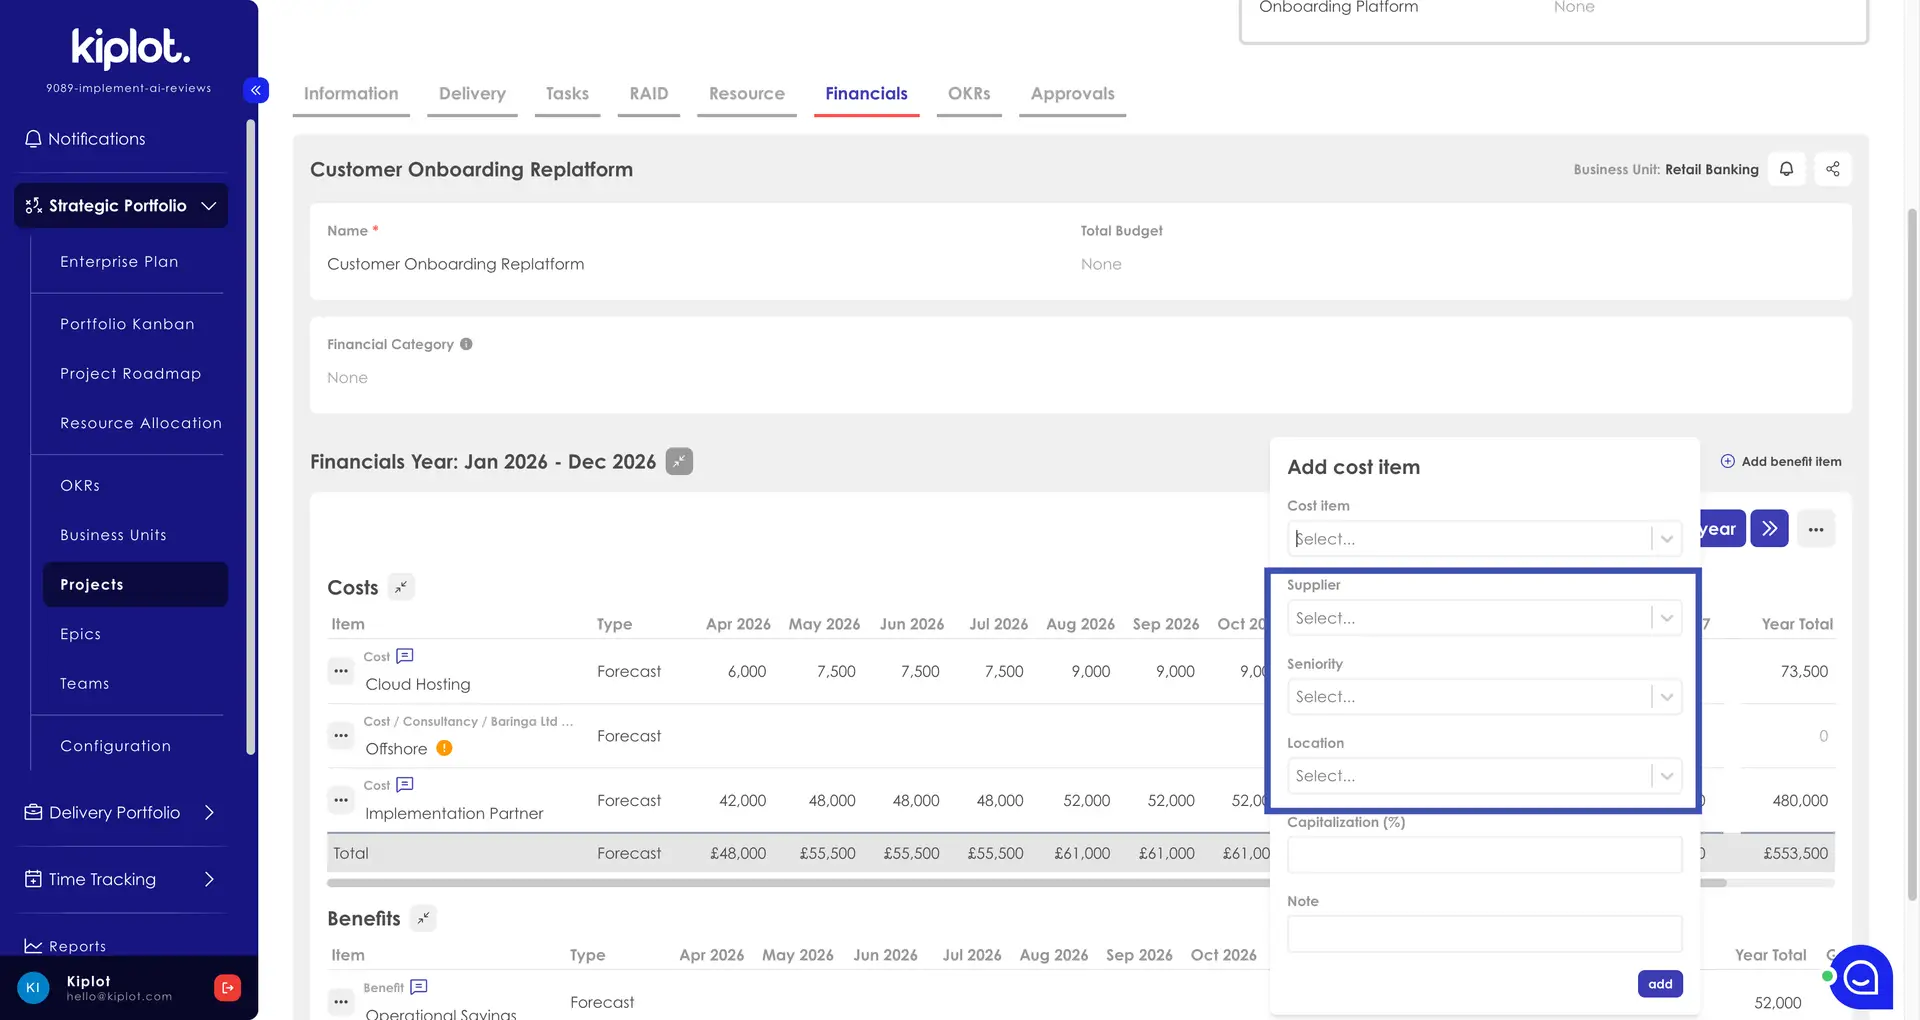1920x1020 pixels.
Task: Collapse the Strategic Portfolio menu
Action: [x=121, y=205]
